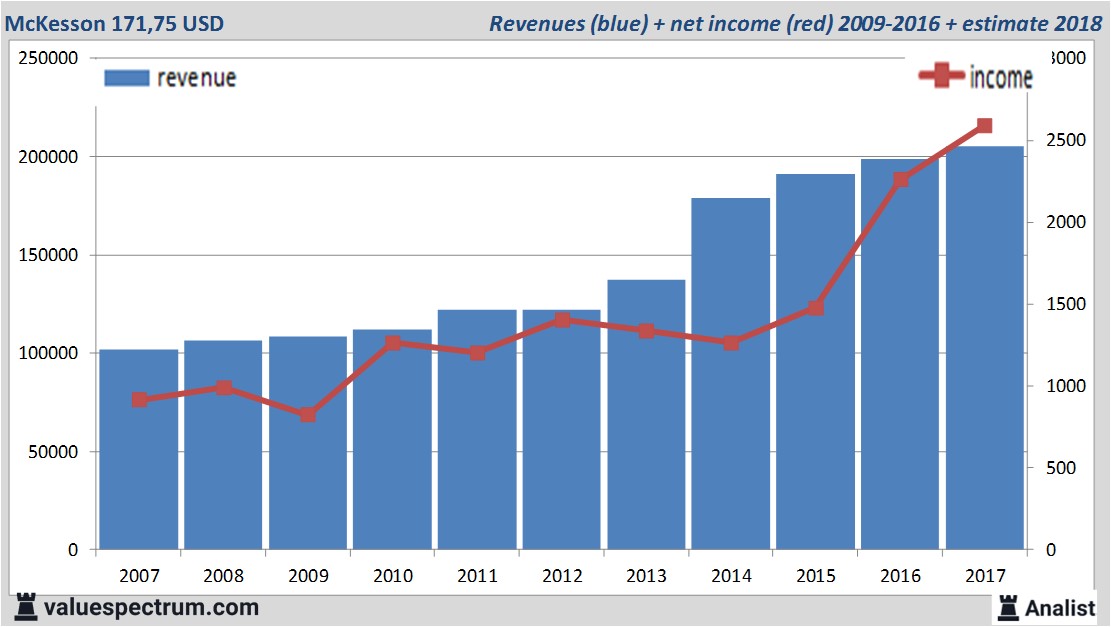The width and height of the screenshot is (1111, 627).
Task: Click the 2015 income data point
Action: click(816, 308)
